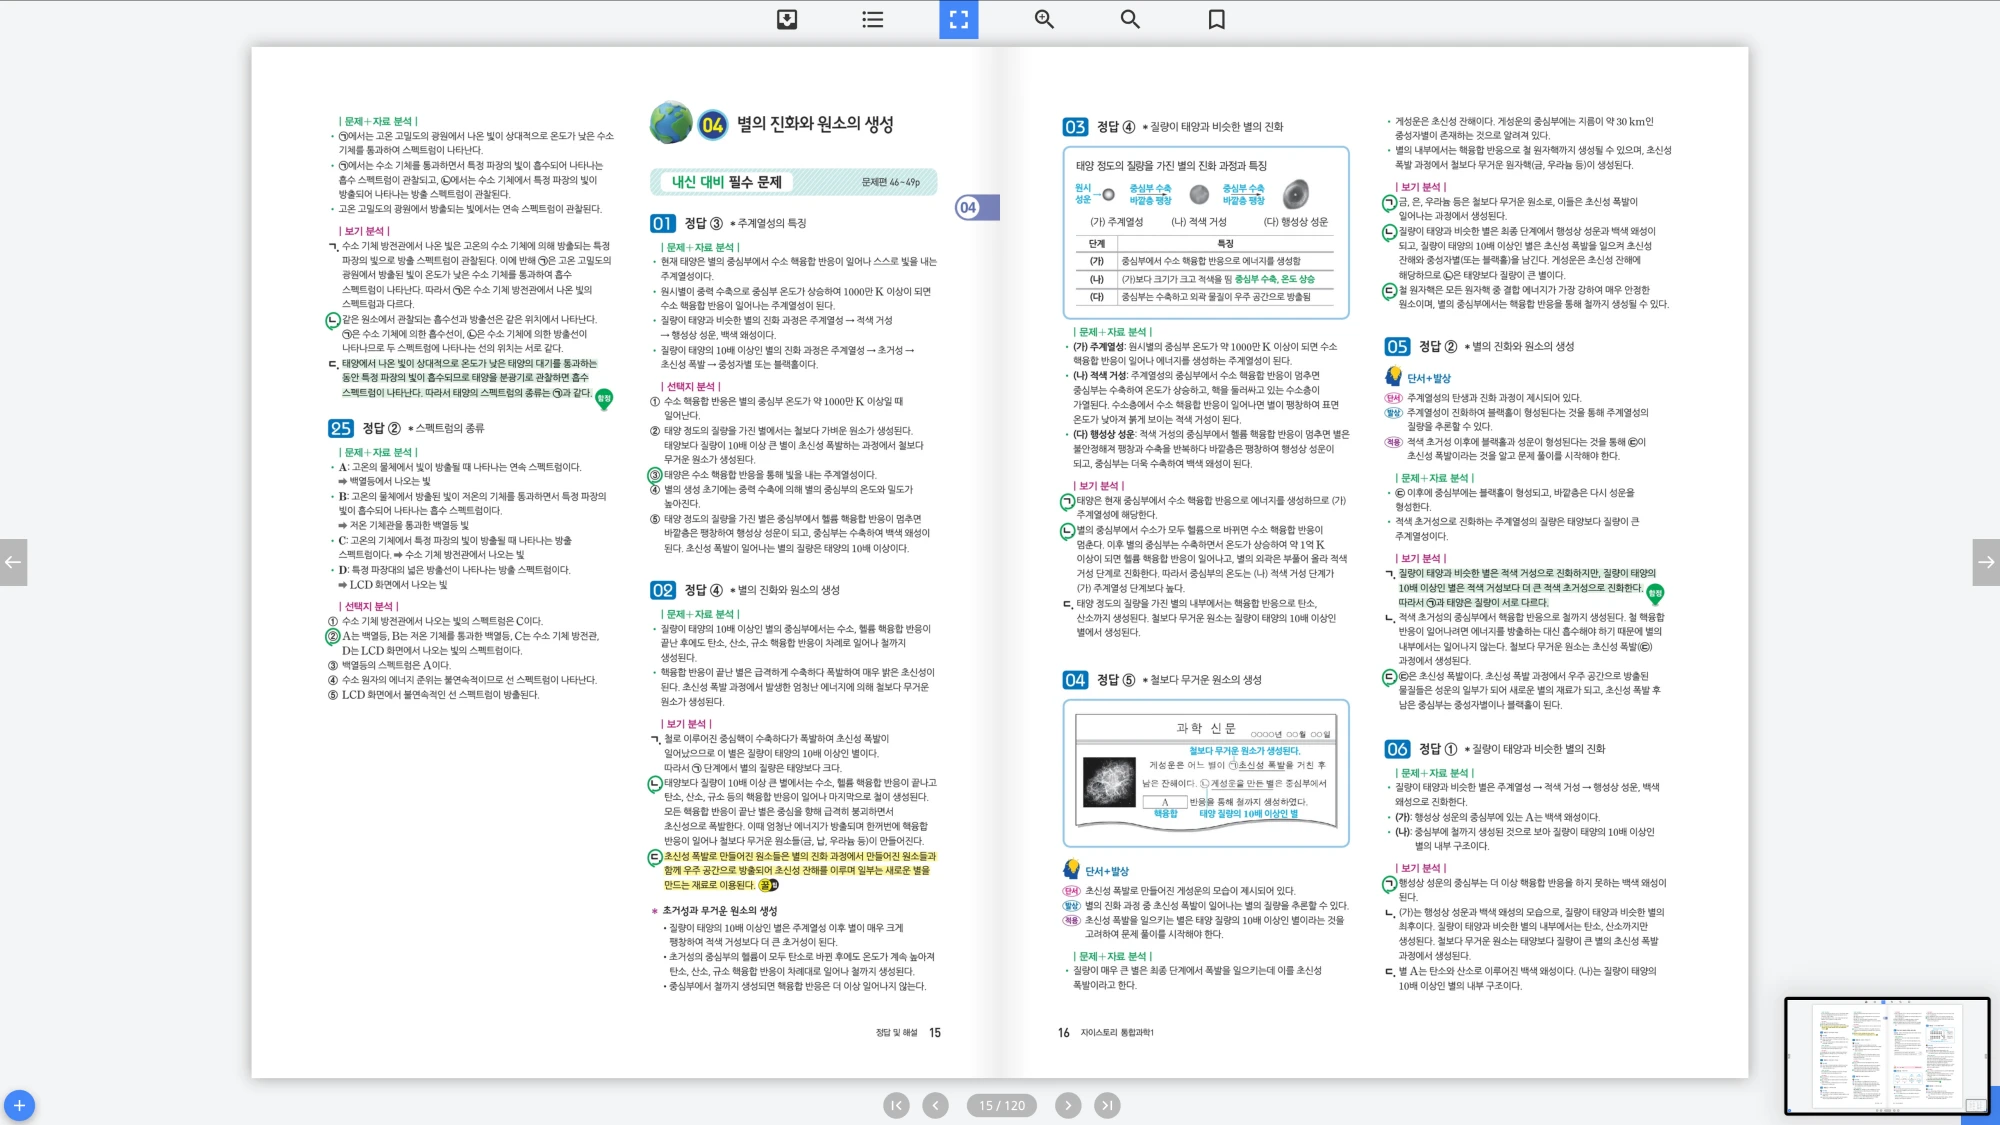Image resolution: width=2000 pixels, height=1125 pixels.
Task: Toggle fullscreen mode button
Action: coord(958,19)
